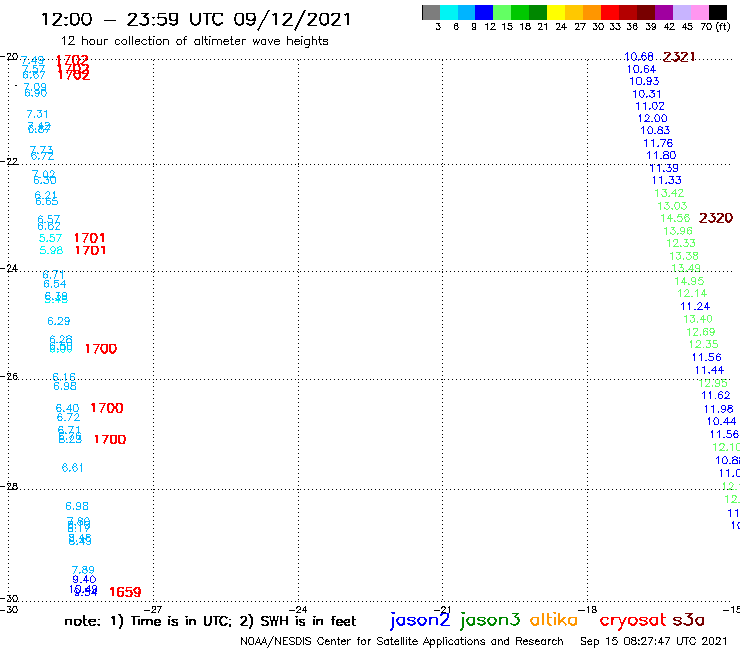This screenshot has height=650, width=740.
Task: Click the cyan wave height value '5.57'
Action: coord(50,238)
